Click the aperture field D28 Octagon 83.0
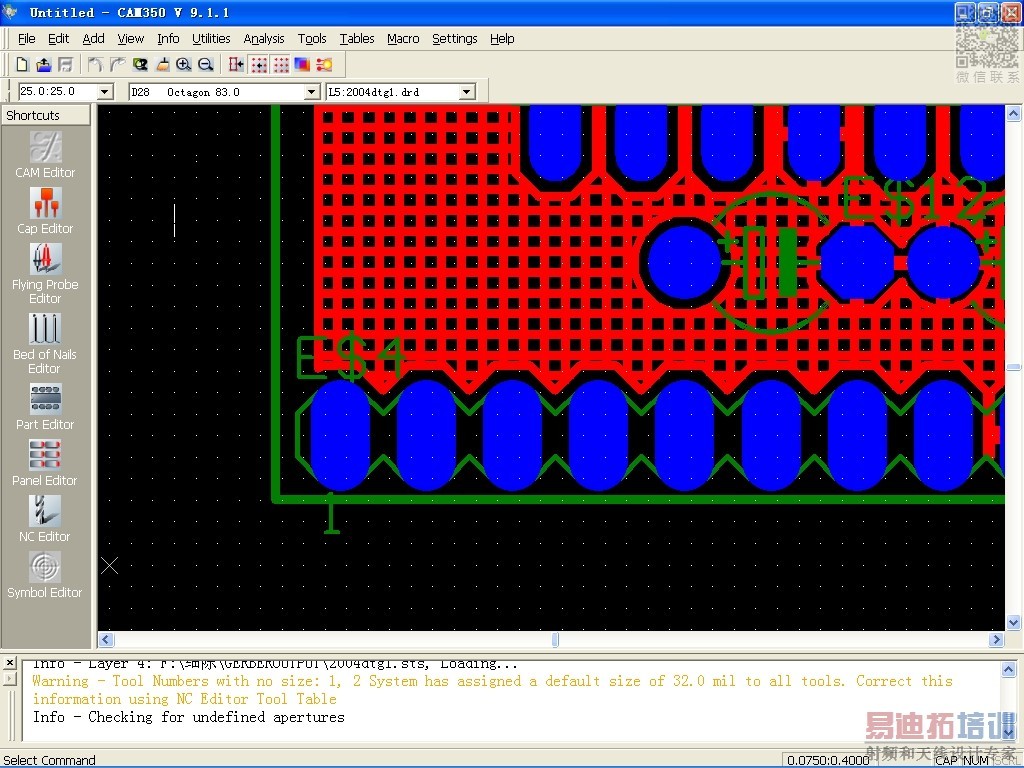The width and height of the screenshot is (1024, 768). pyautogui.click(x=217, y=92)
